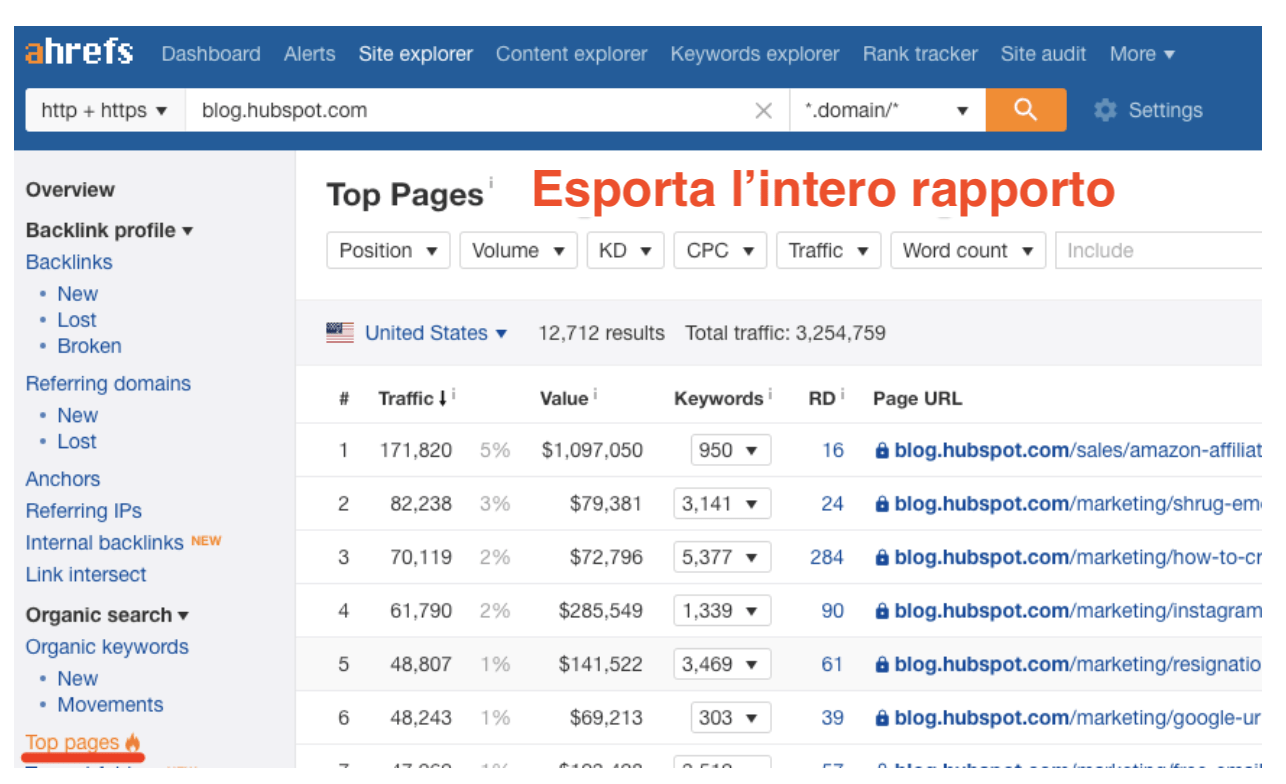
Task: Click the United States flag icon
Action: click(x=340, y=333)
